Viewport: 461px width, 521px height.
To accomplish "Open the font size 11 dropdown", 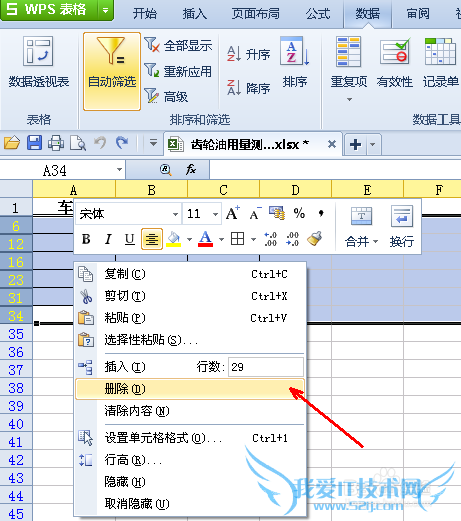I will (x=216, y=214).
